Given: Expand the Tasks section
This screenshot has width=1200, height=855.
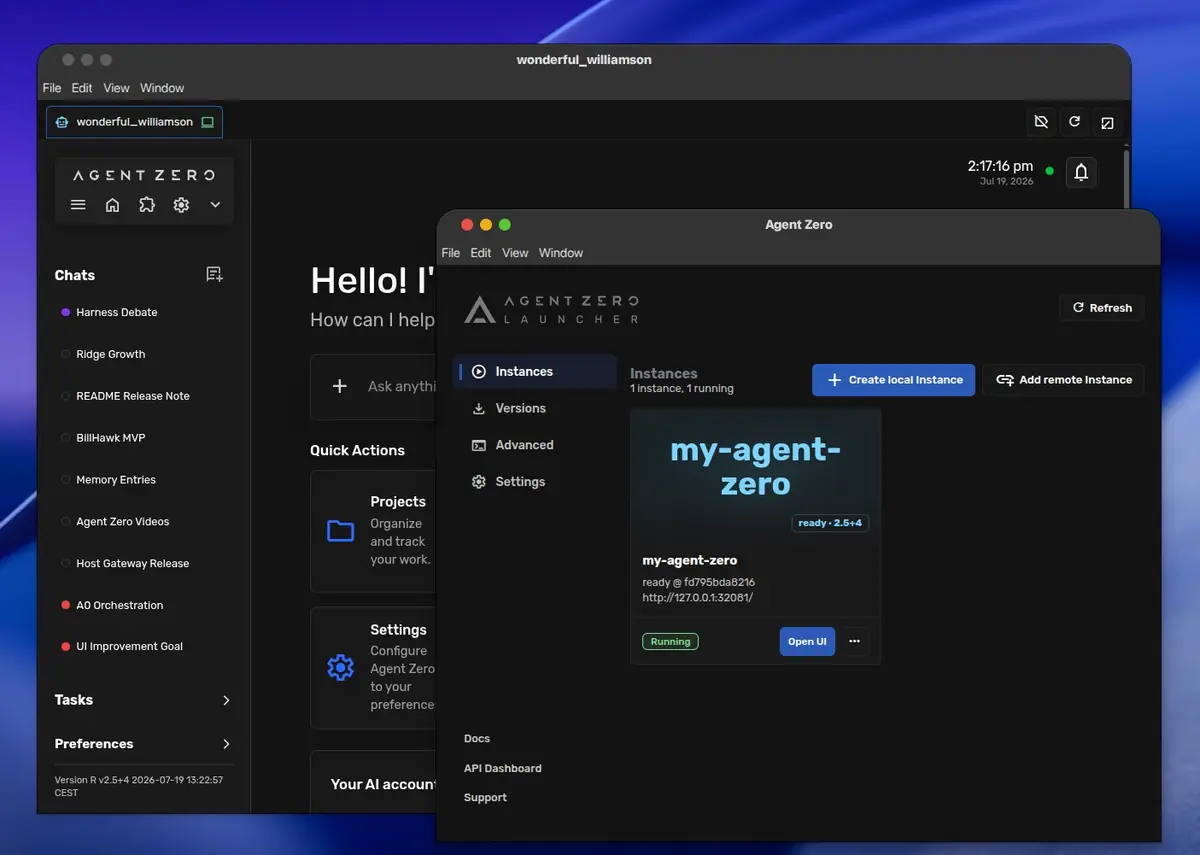Looking at the screenshot, I should [x=143, y=700].
